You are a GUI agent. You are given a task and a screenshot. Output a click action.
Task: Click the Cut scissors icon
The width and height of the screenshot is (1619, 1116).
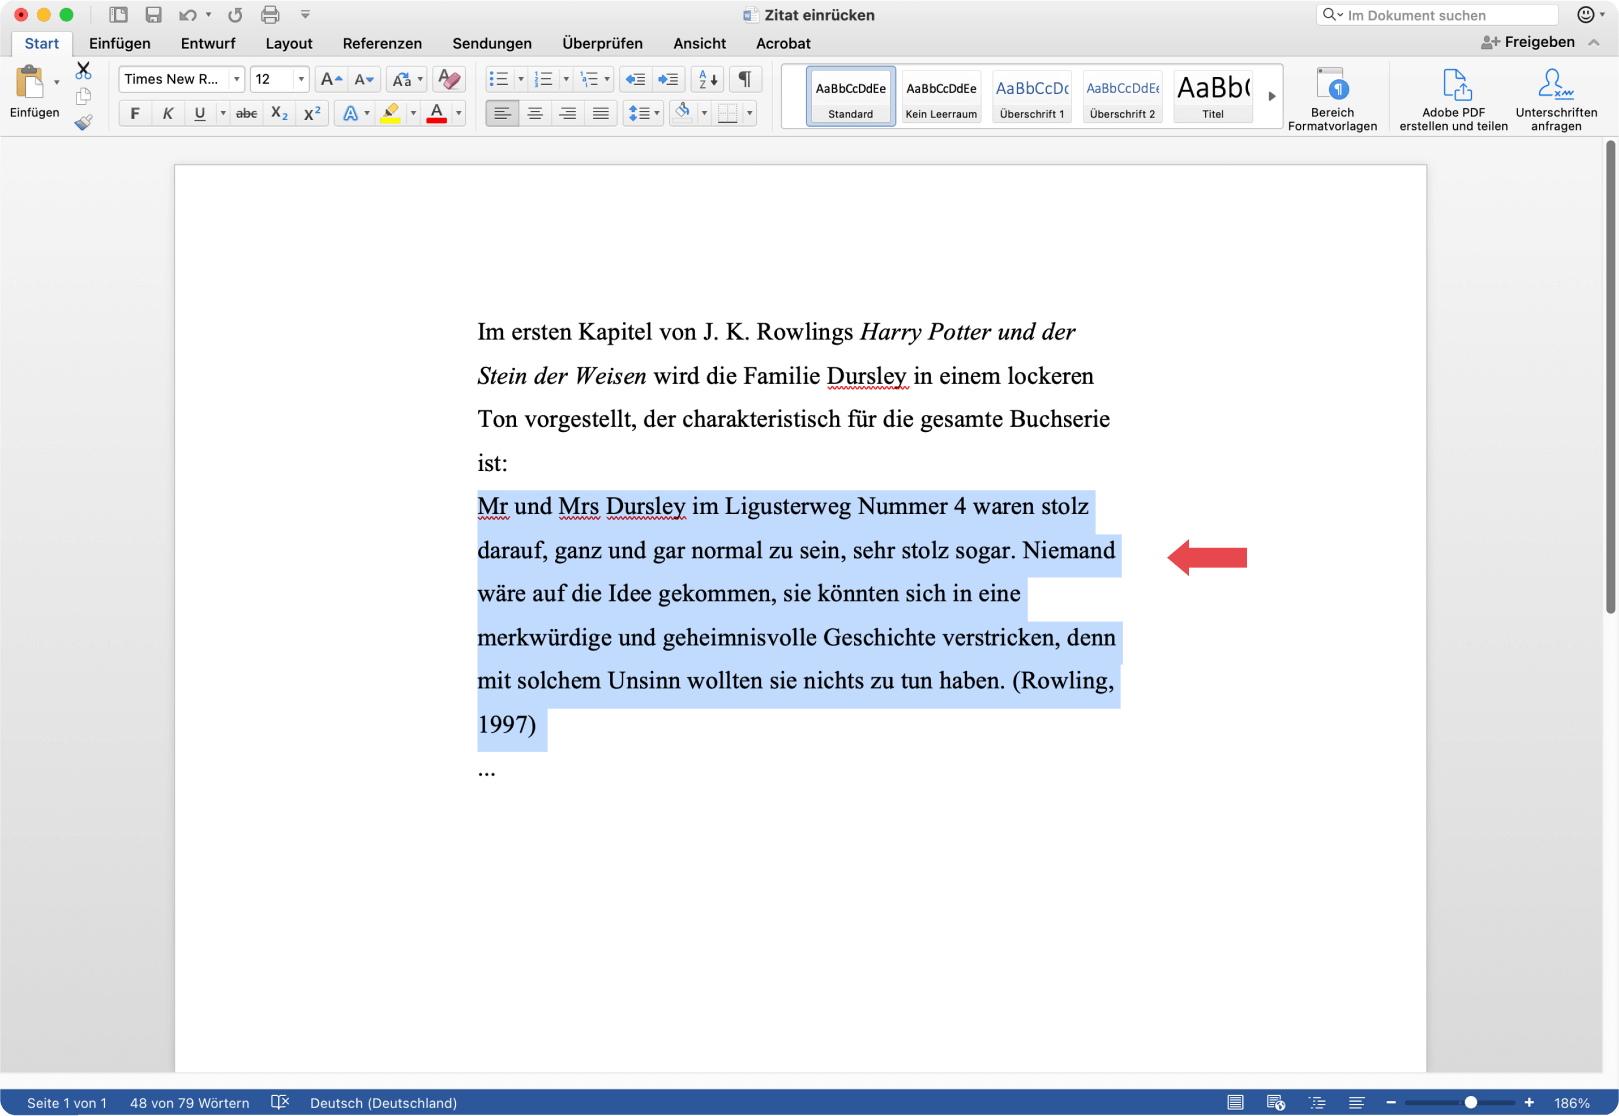click(x=83, y=71)
